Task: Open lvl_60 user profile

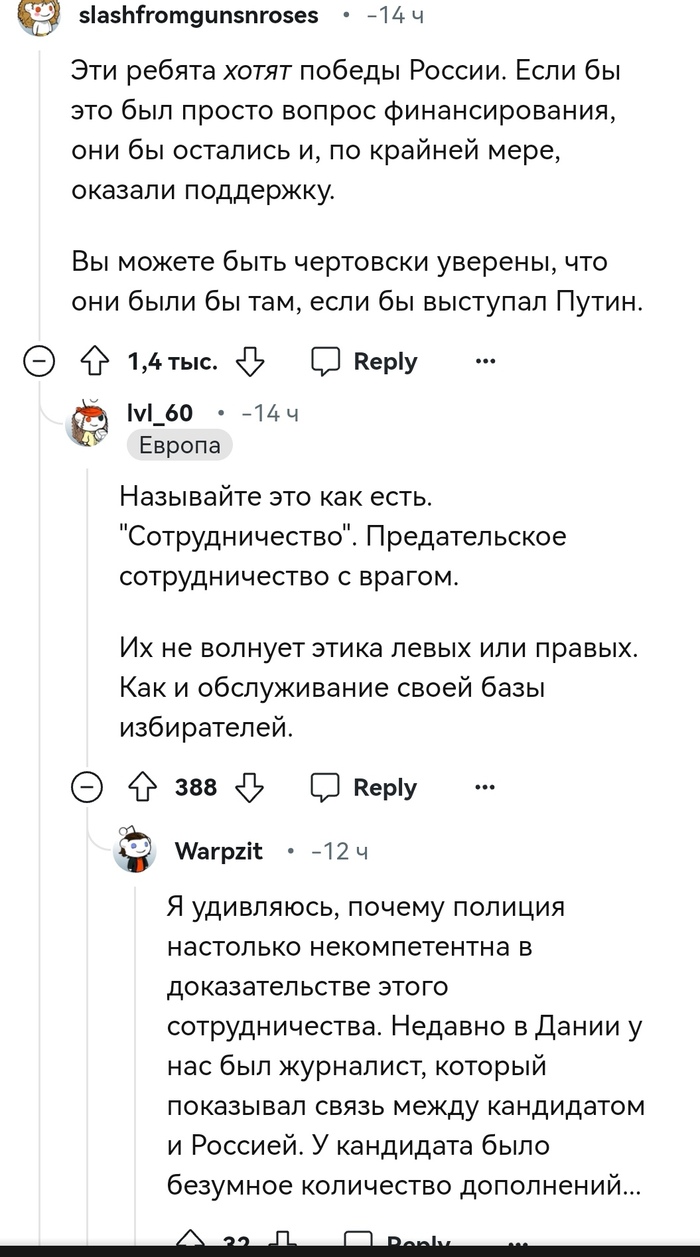Action: (x=160, y=414)
